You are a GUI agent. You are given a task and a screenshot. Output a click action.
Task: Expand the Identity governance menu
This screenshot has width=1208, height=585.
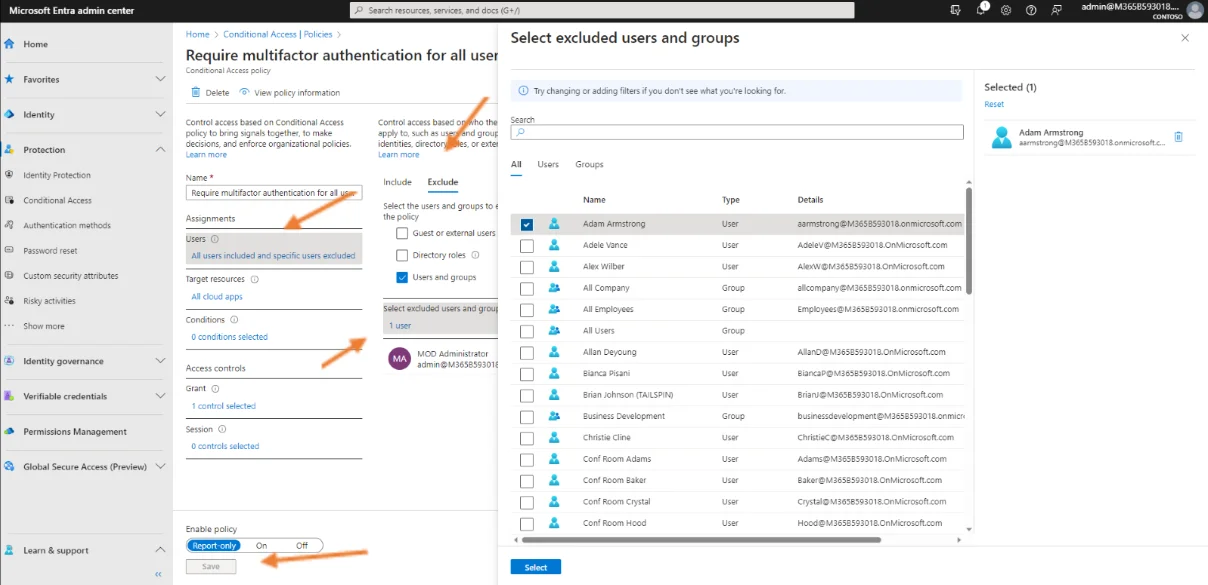coord(160,361)
